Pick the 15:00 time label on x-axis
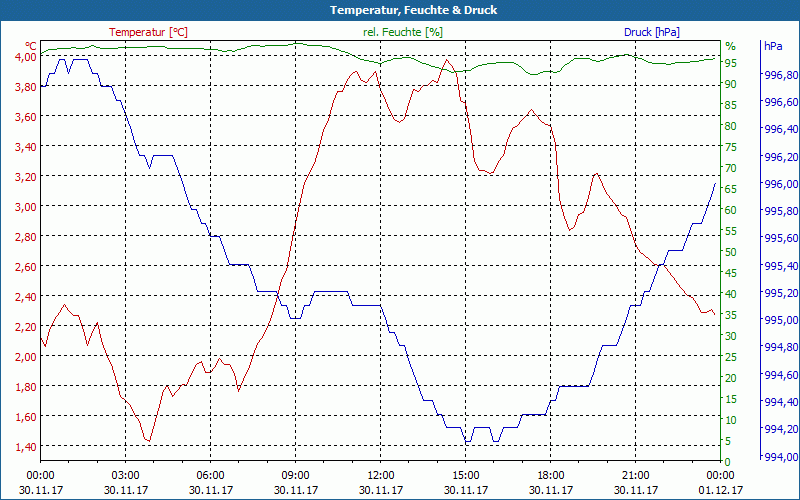 click(465, 475)
